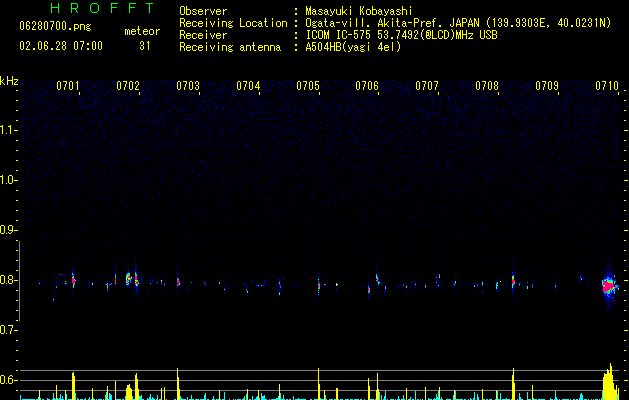Click the 0.8 kHz axis label
The width and height of the screenshot is (629, 400).
(x=8, y=280)
